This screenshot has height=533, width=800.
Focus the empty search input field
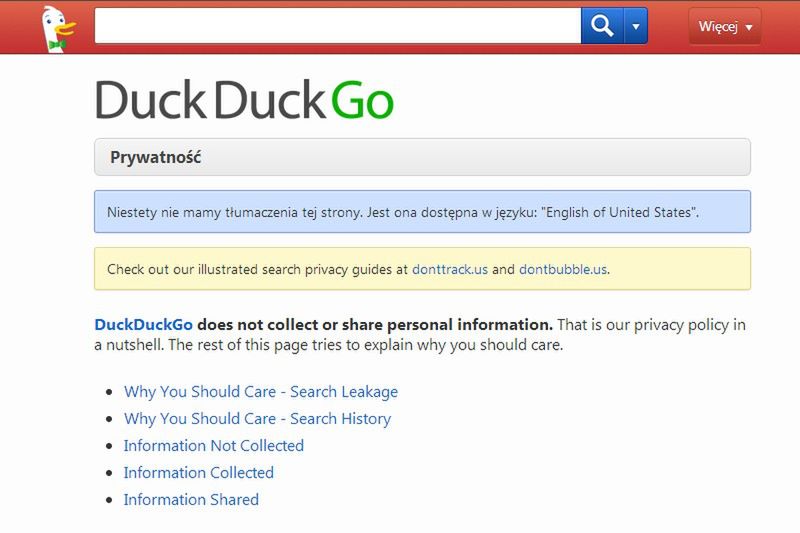(338, 26)
